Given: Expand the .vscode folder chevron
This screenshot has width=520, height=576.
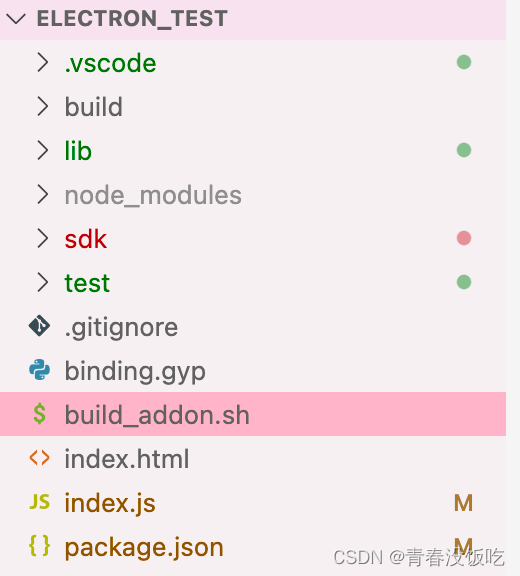Looking at the screenshot, I should (43, 62).
